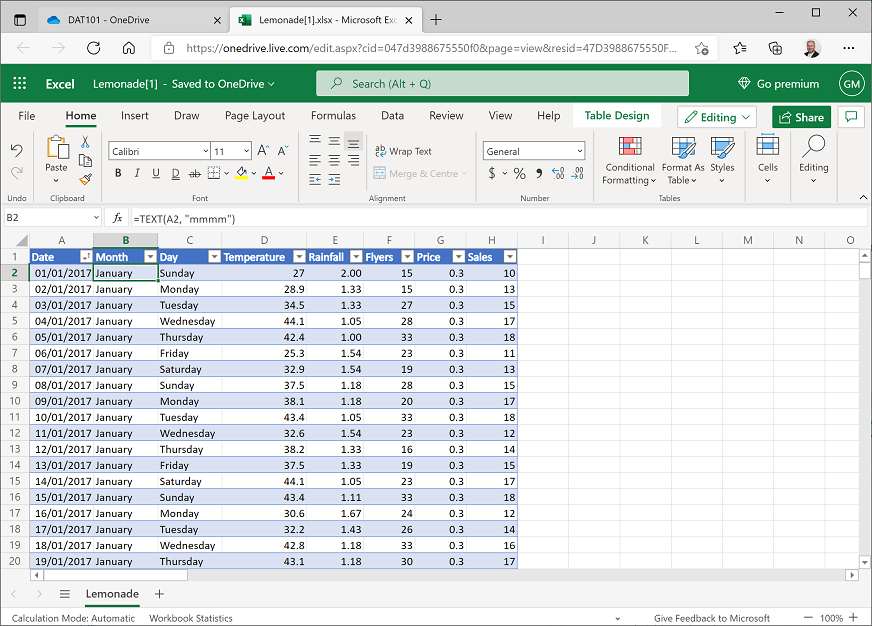Viewport: 872px width, 626px height.
Task: Click the Search (Alt + Q) box
Action: pos(502,84)
